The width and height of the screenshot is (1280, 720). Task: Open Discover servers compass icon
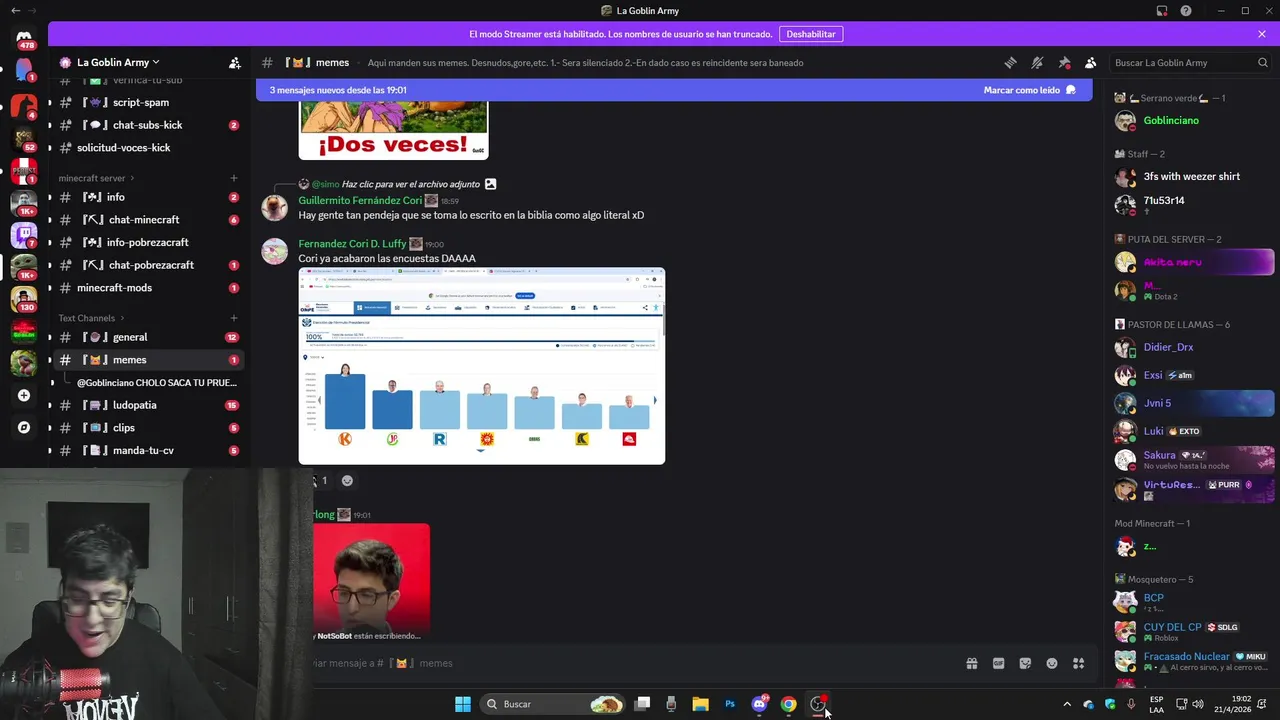click(x=24, y=427)
